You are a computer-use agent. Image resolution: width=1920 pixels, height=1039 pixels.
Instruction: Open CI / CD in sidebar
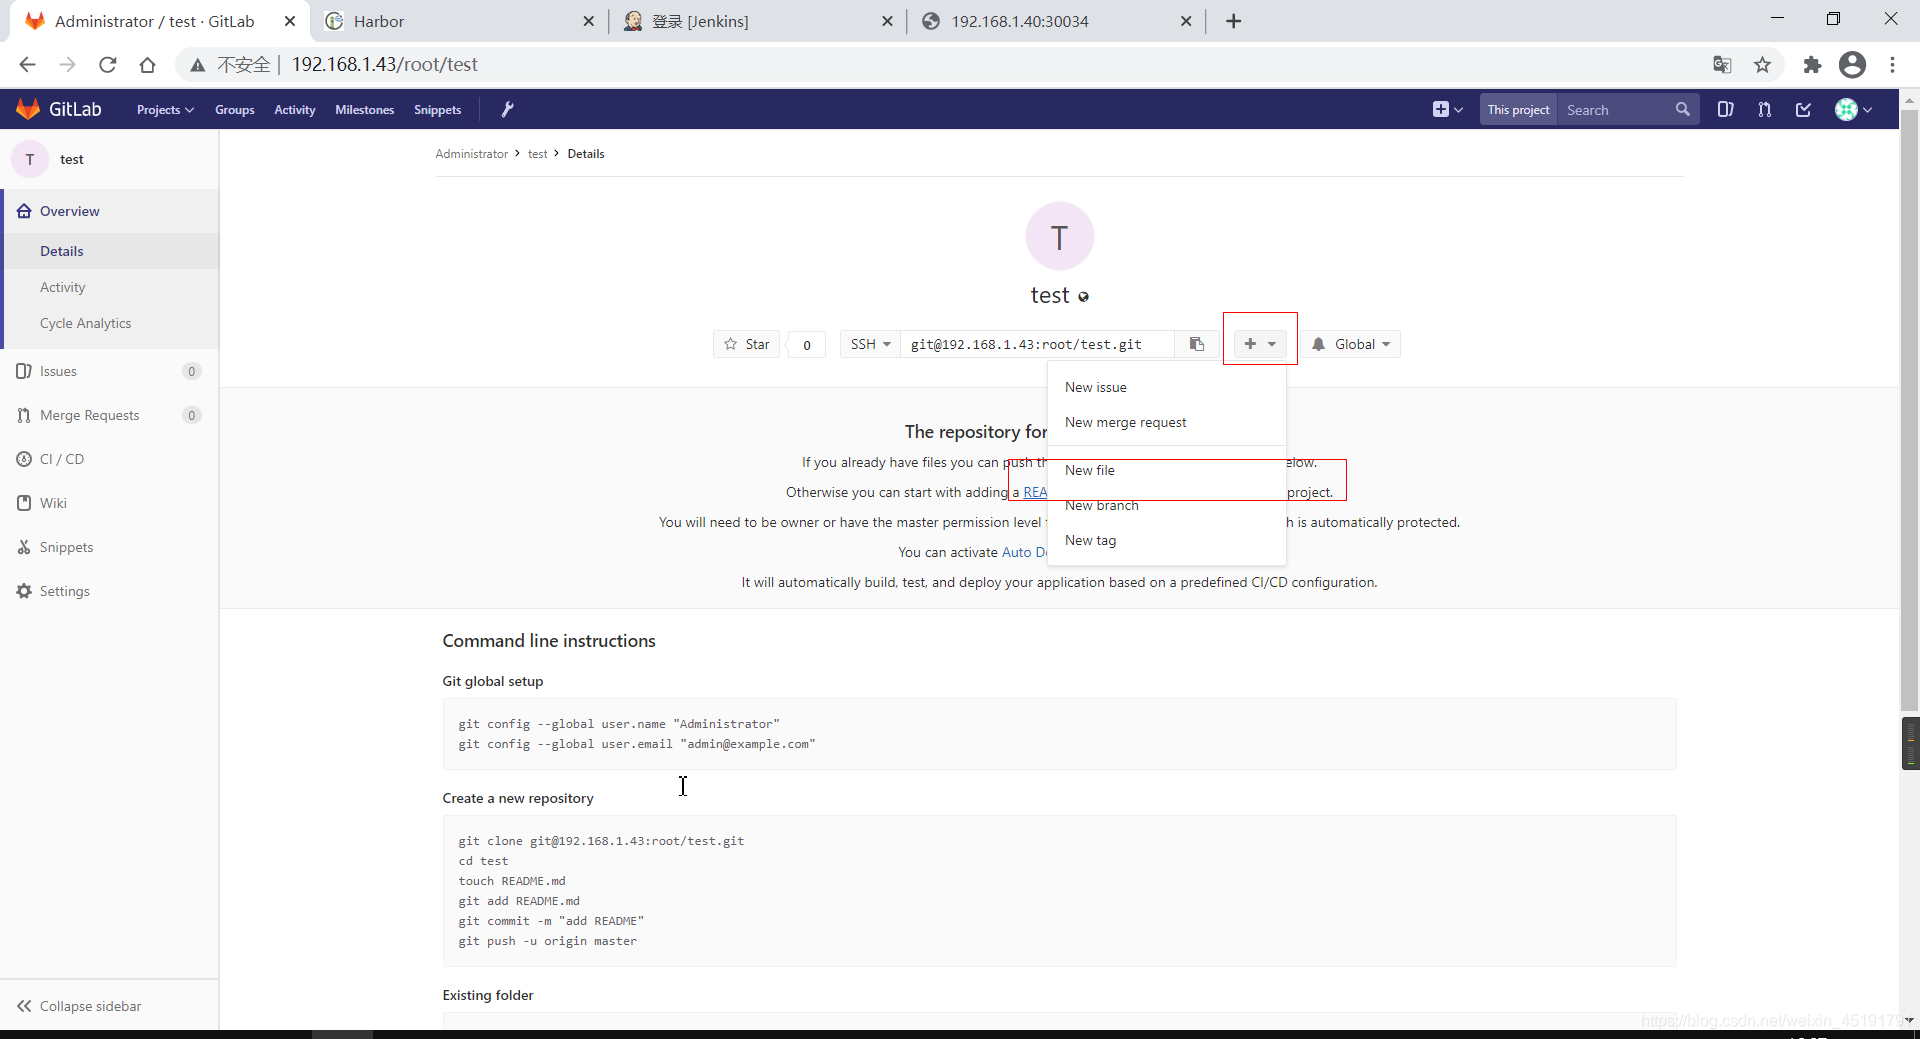(x=110, y=459)
